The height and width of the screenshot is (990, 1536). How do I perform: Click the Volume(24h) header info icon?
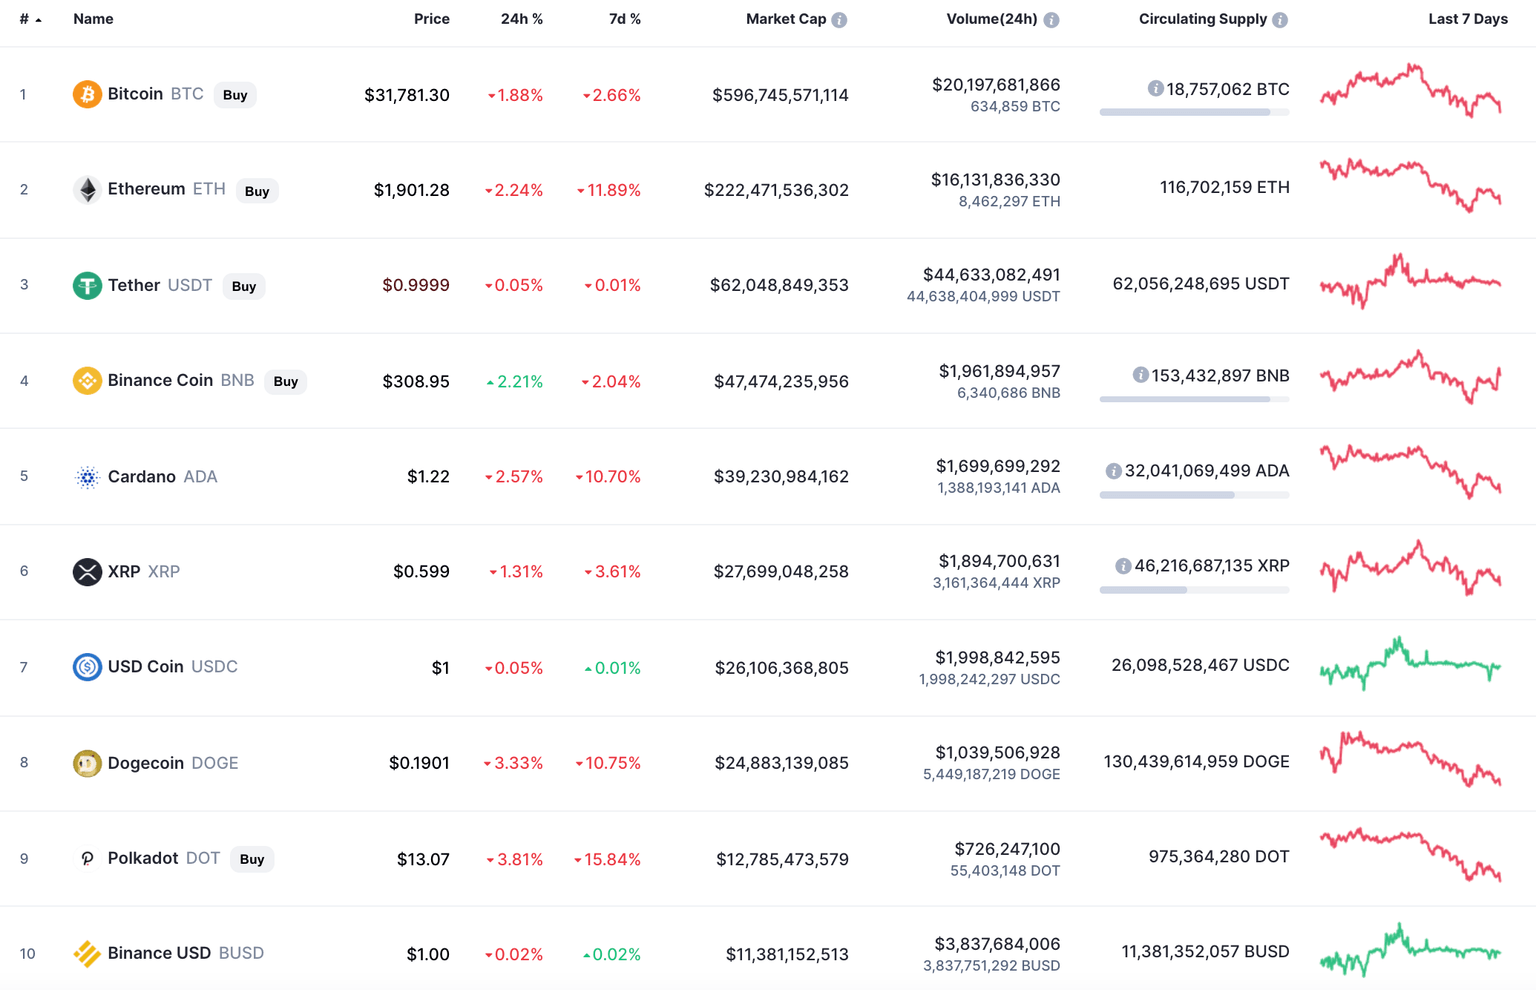click(x=1051, y=20)
